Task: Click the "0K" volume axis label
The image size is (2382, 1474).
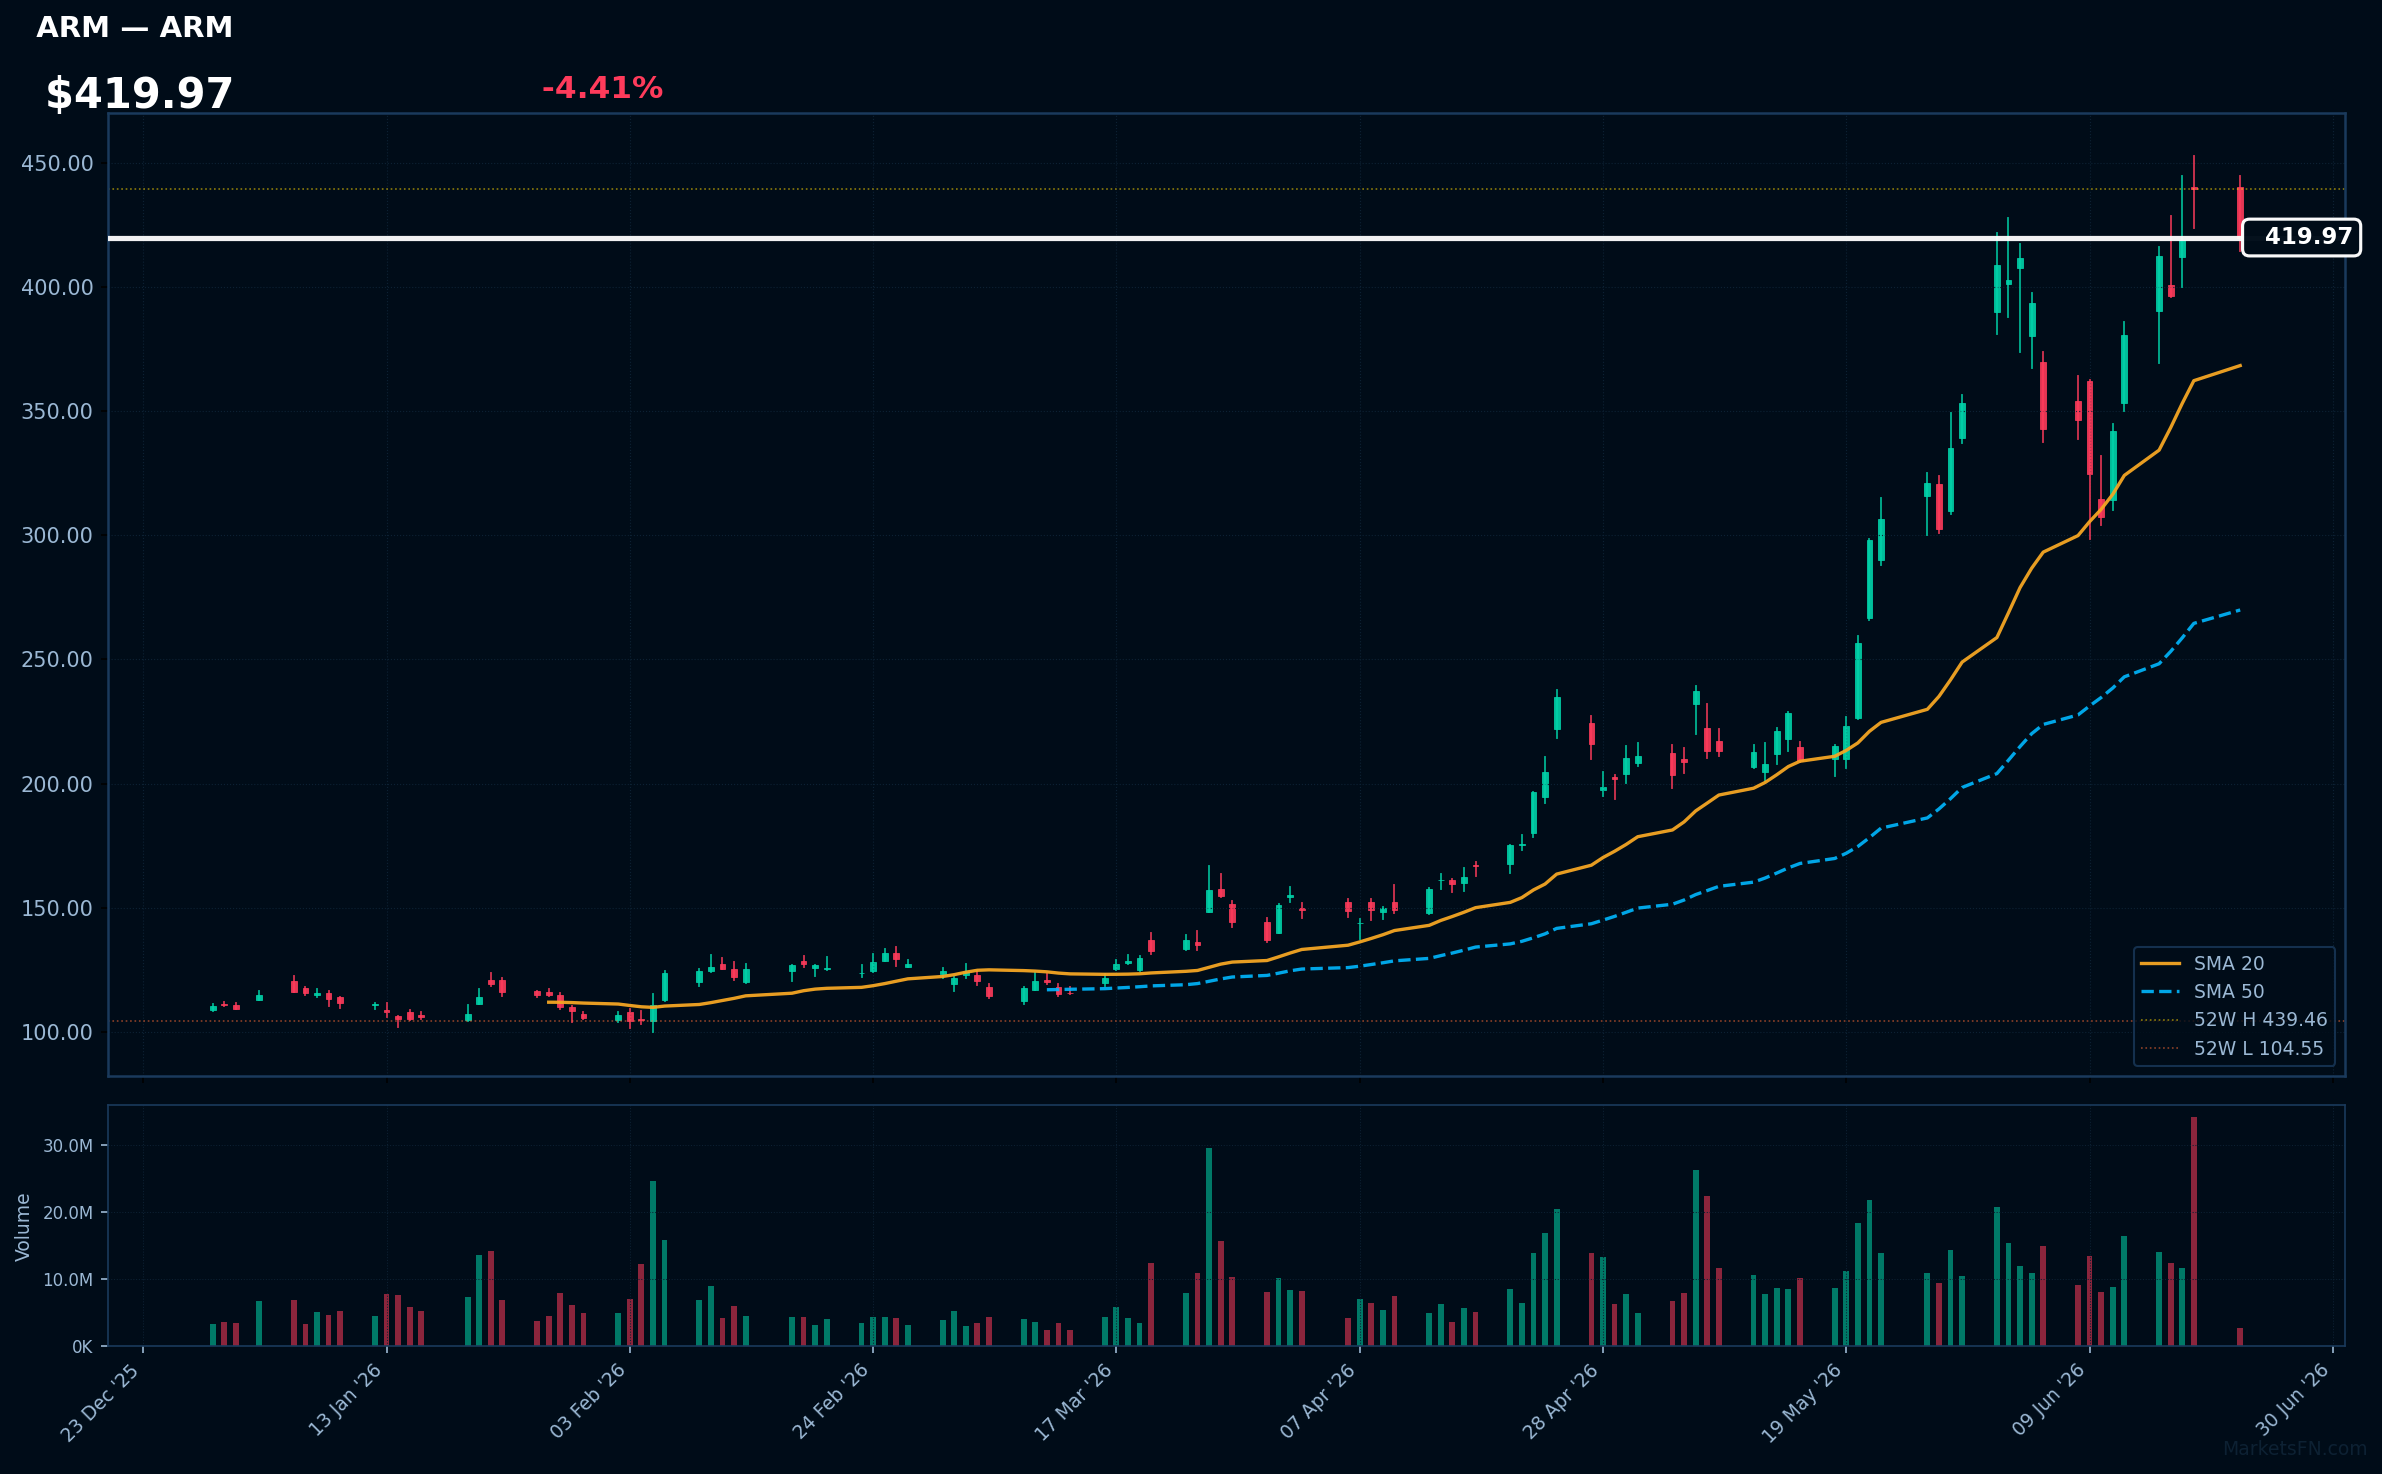Action: pos(82,1346)
